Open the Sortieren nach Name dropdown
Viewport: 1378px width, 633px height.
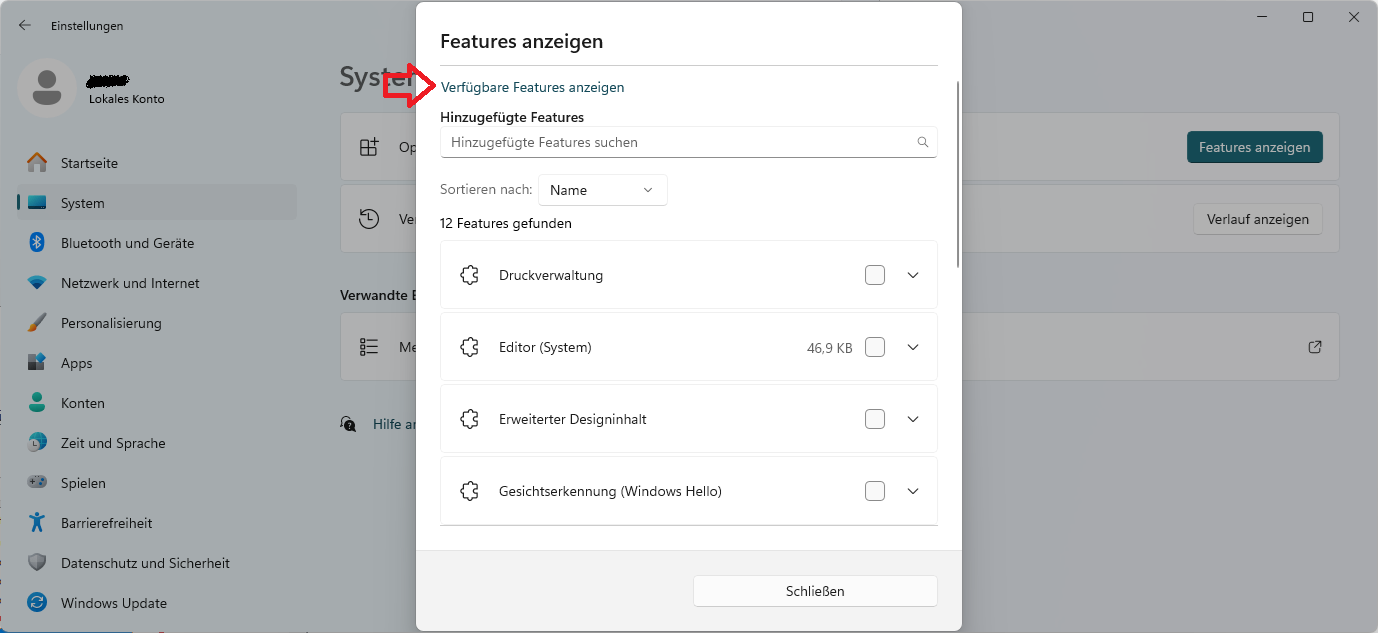602,189
